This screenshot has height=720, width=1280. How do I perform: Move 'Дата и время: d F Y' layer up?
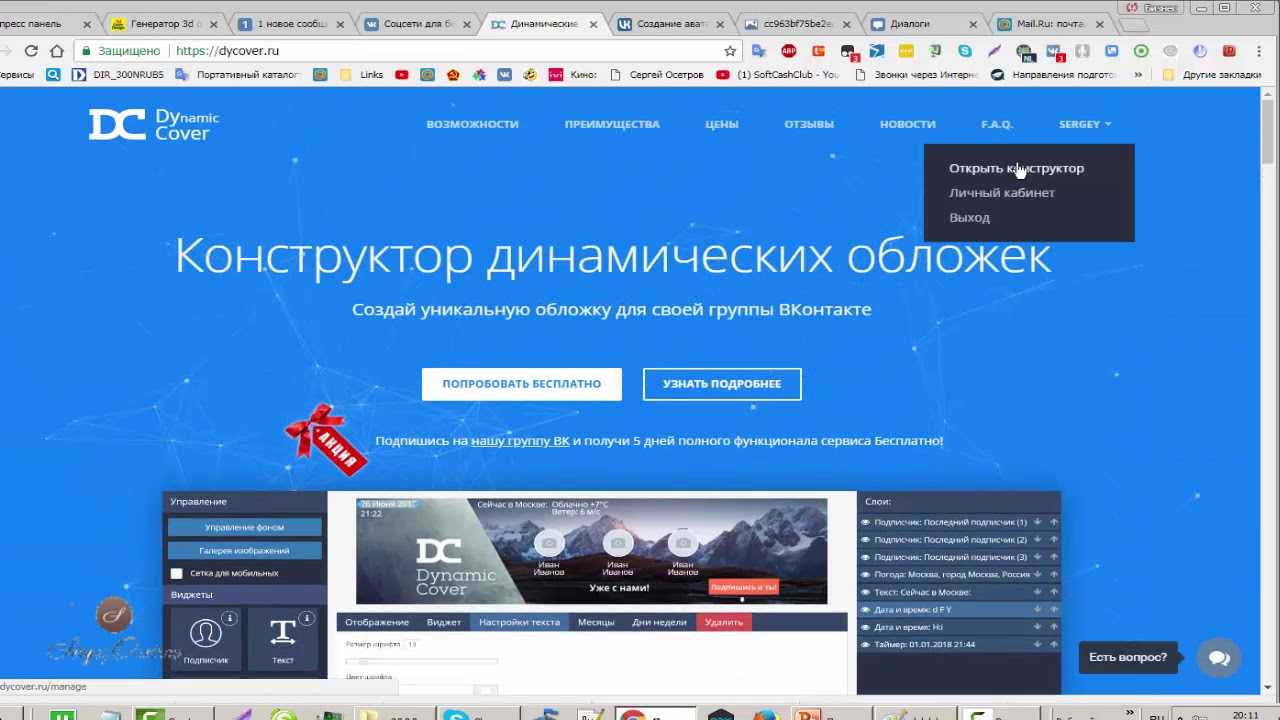pyautogui.click(x=1054, y=610)
